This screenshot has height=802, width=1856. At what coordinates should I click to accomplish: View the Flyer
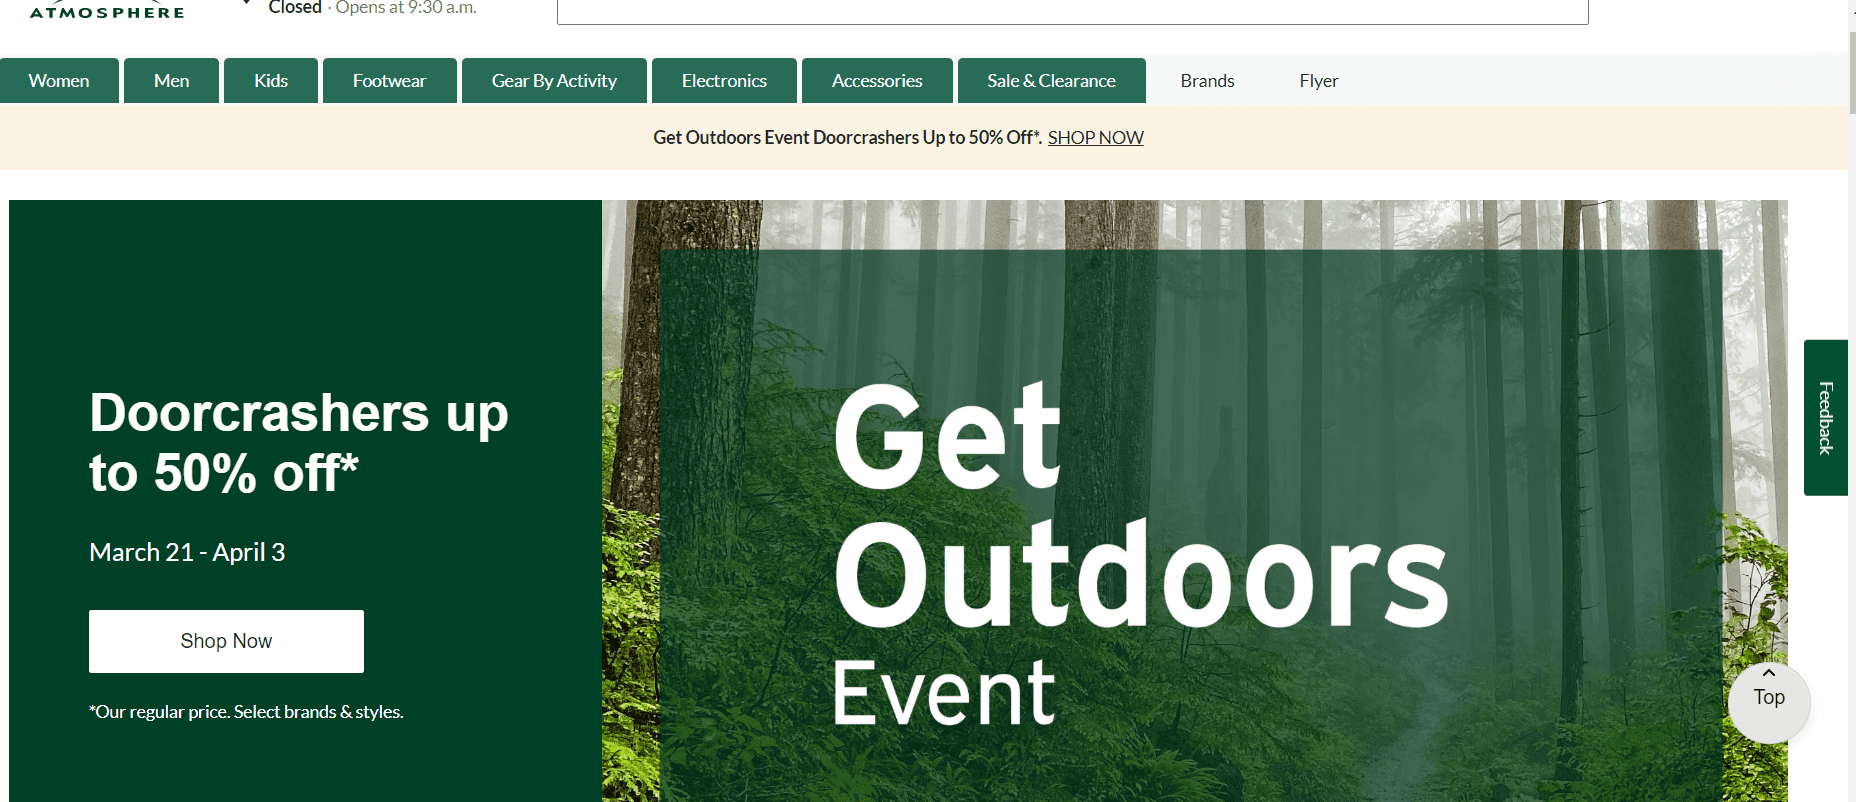click(x=1318, y=81)
